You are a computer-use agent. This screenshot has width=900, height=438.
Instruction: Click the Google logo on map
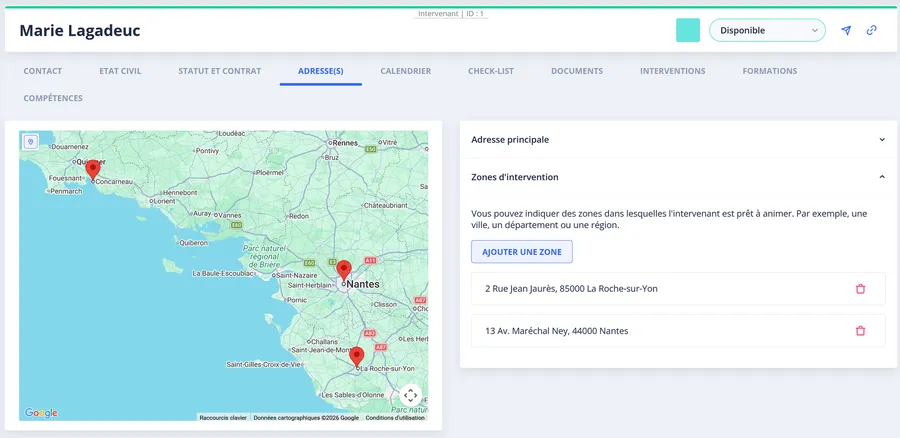41,413
